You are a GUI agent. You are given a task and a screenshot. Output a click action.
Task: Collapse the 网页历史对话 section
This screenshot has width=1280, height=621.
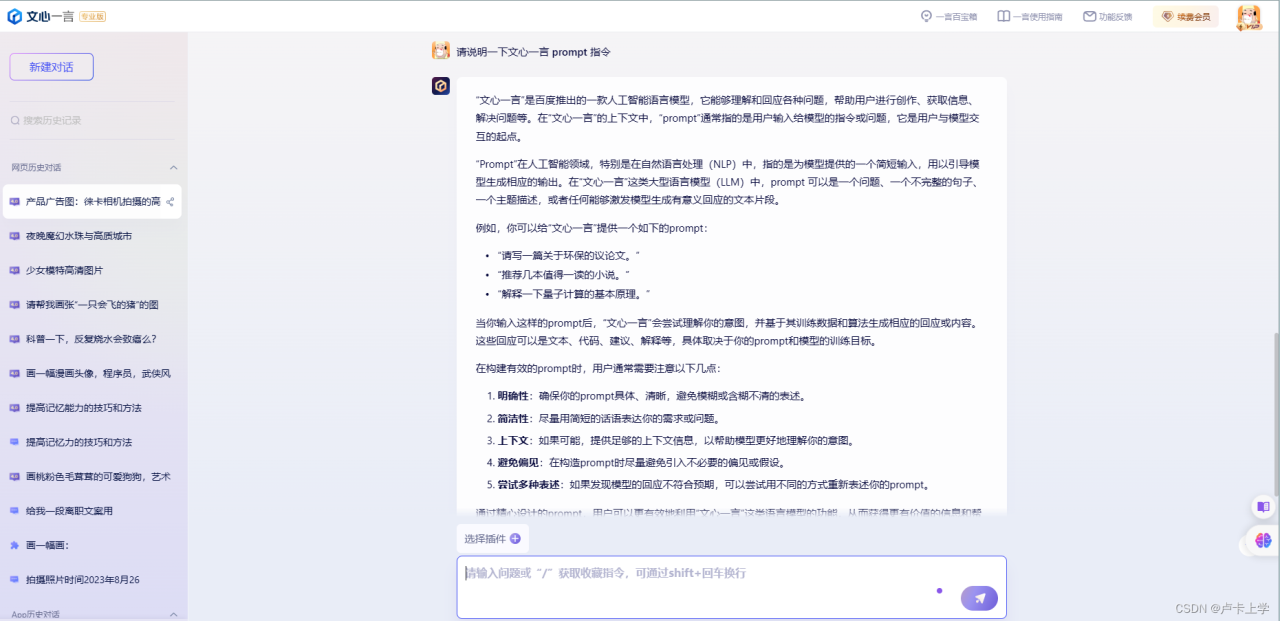point(173,167)
